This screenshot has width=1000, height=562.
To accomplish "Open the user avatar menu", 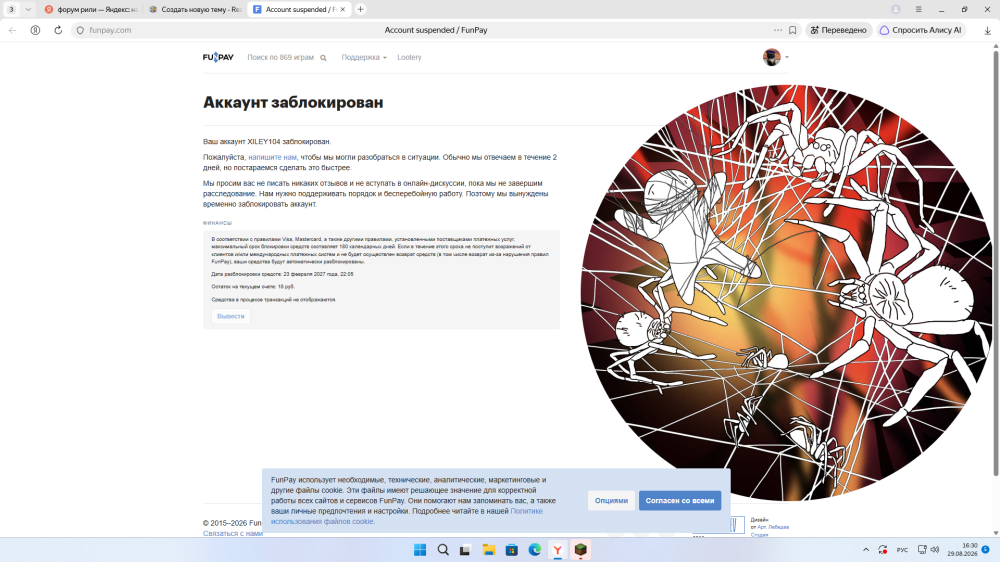I will tap(772, 57).
